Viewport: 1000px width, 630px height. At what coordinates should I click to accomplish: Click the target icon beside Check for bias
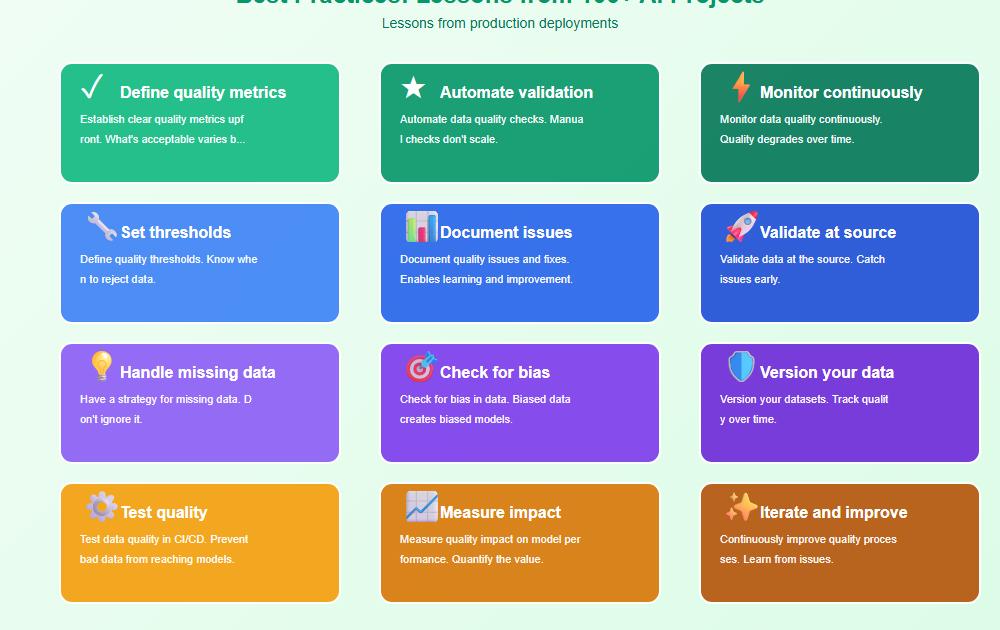pos(421,367)
